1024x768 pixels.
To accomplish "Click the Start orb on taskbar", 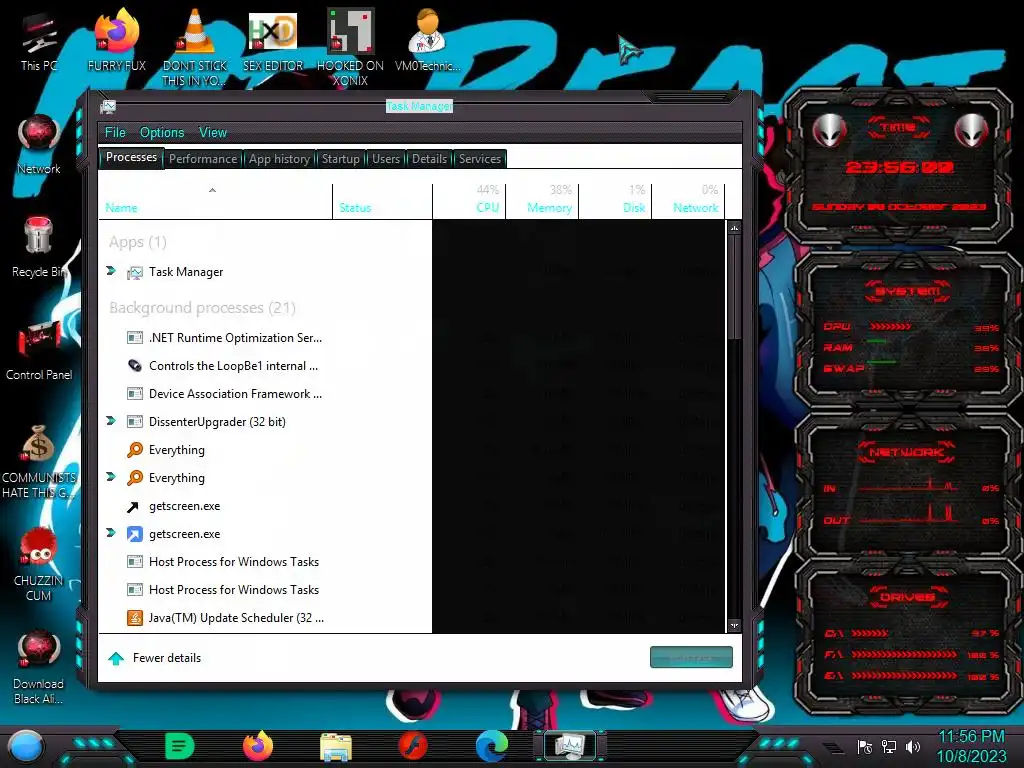I will (25, 746).
